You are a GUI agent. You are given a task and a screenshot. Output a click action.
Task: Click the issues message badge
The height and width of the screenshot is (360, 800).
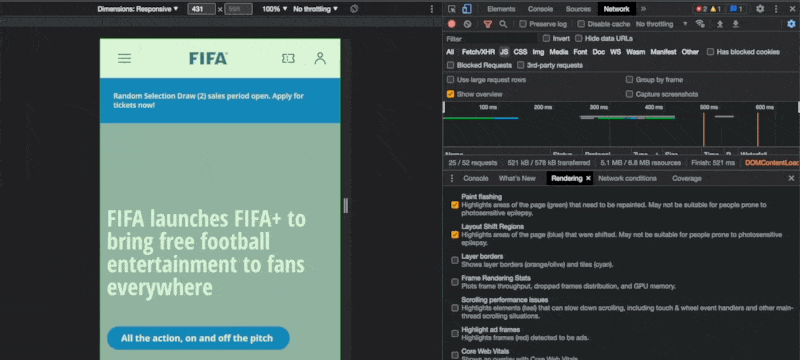(x=735, y=9)
